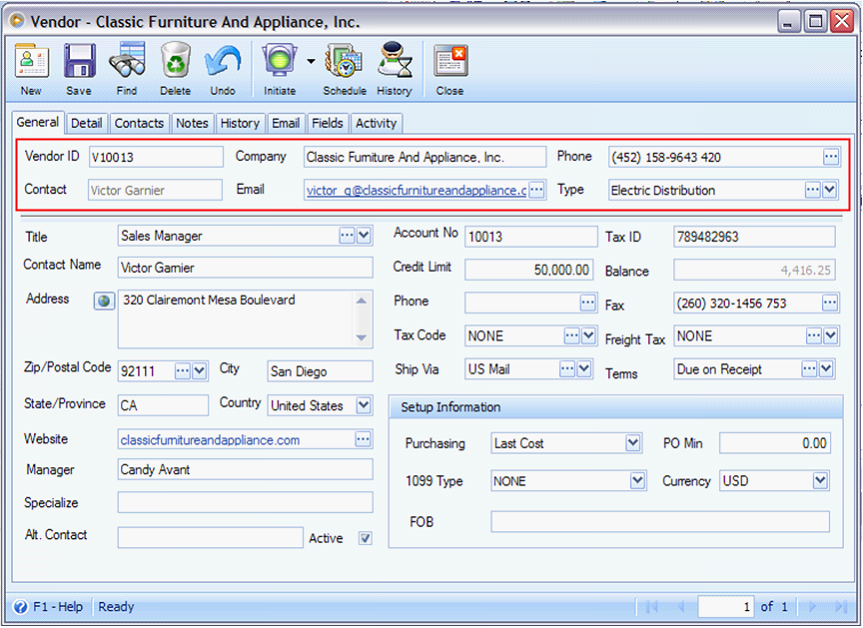Screen dimensions: 863x628
Task: Click ellipsis button in Tax Code field
Action: [572, 335]
